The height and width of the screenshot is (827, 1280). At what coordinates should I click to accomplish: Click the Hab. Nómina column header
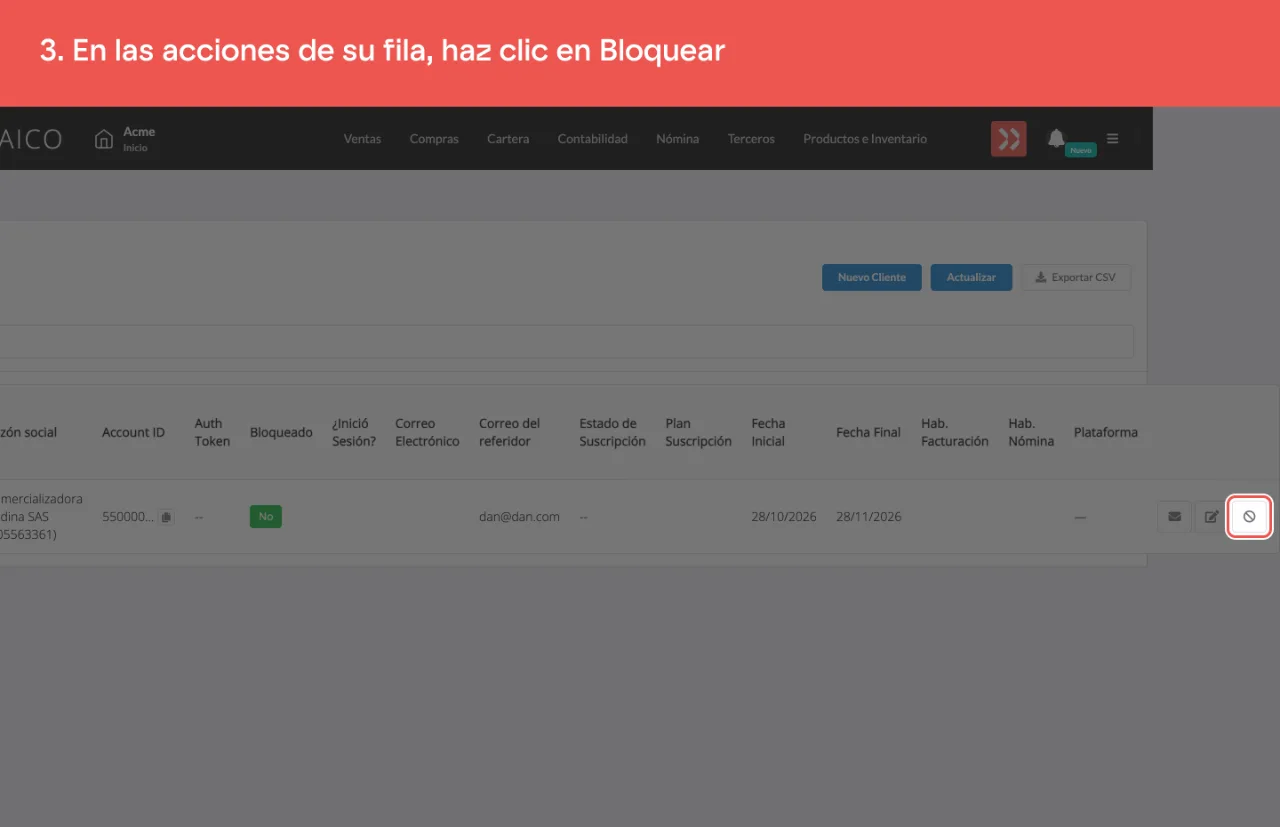(x=1031, y=432)
